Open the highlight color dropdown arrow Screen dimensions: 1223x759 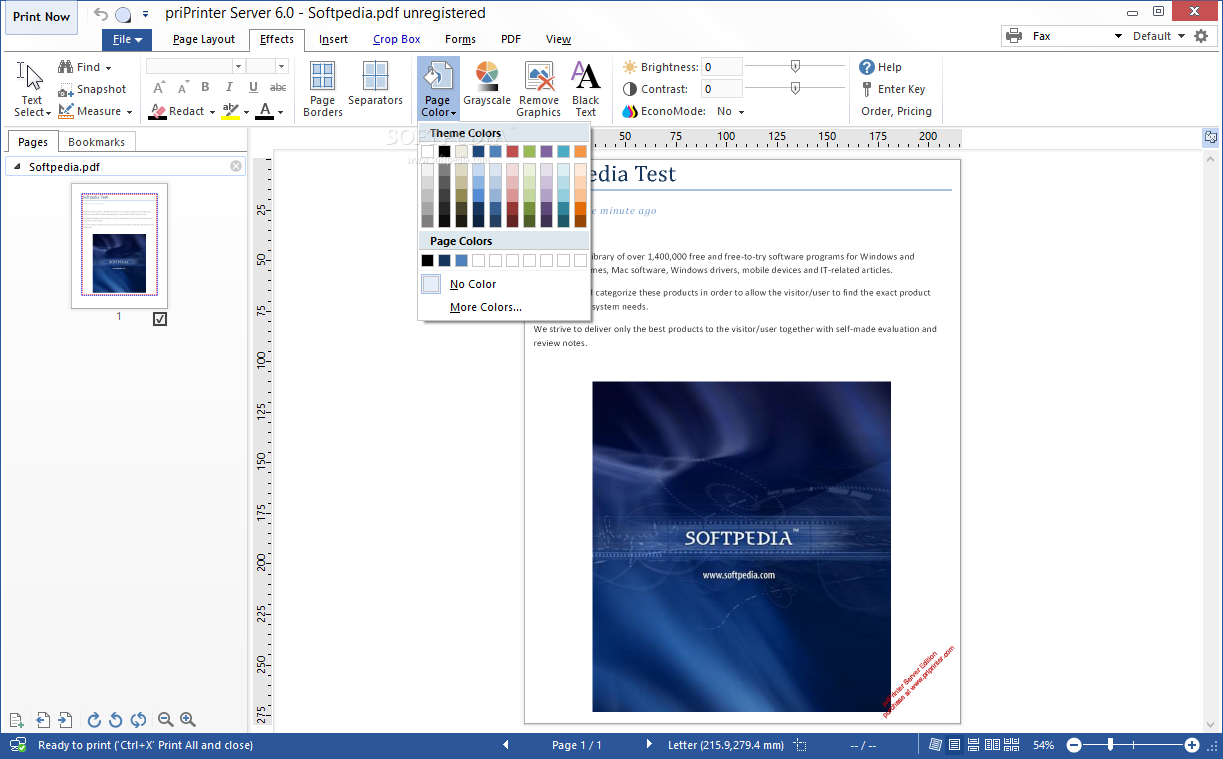coord(246,112)
